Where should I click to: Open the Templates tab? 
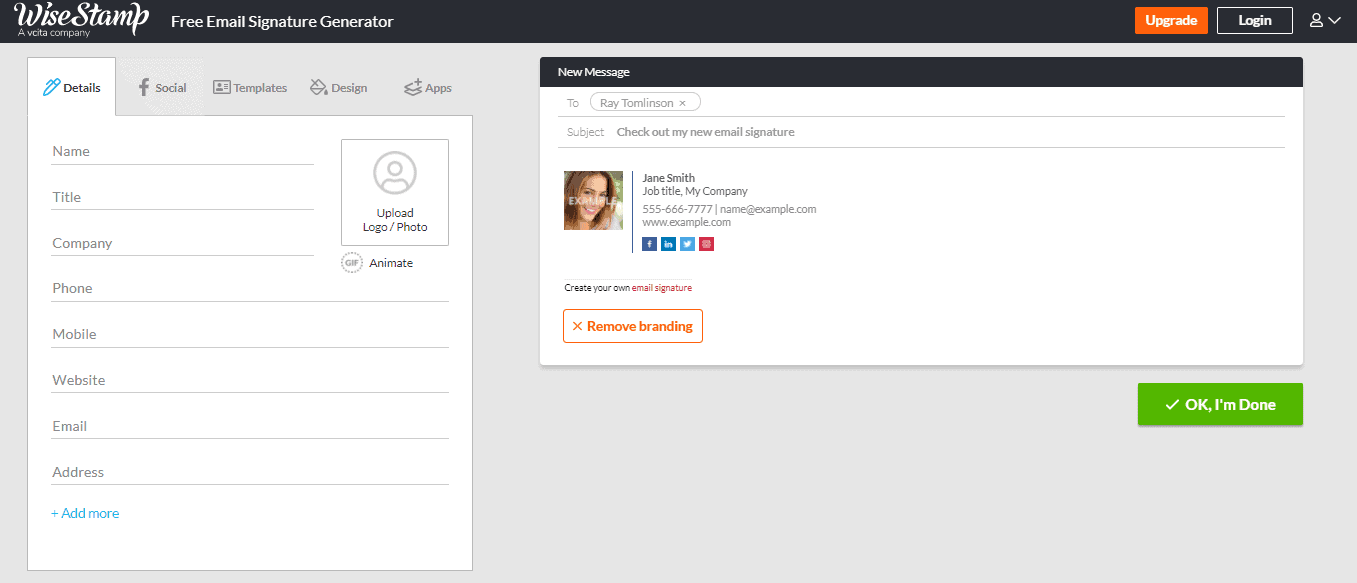(x=250, y=88)
